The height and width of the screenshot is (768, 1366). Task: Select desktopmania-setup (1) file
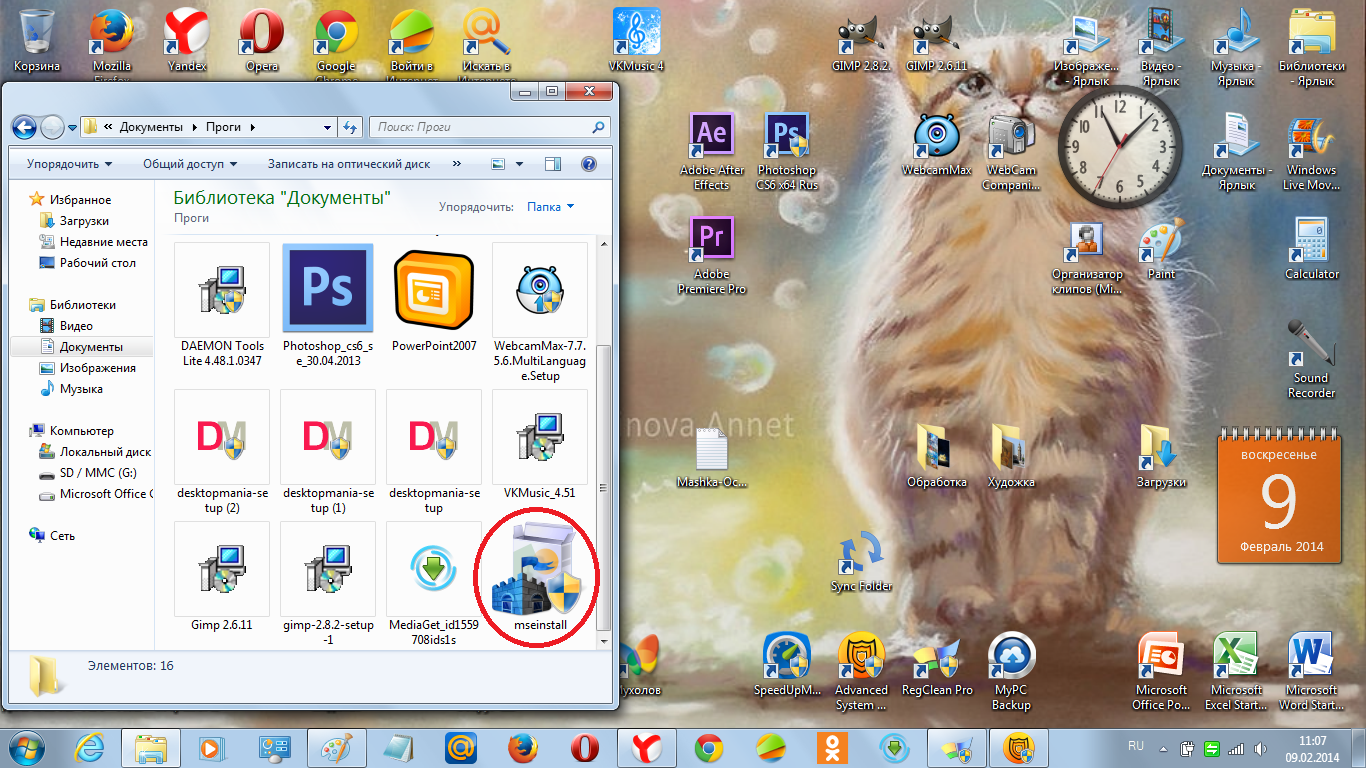point(328,452)
